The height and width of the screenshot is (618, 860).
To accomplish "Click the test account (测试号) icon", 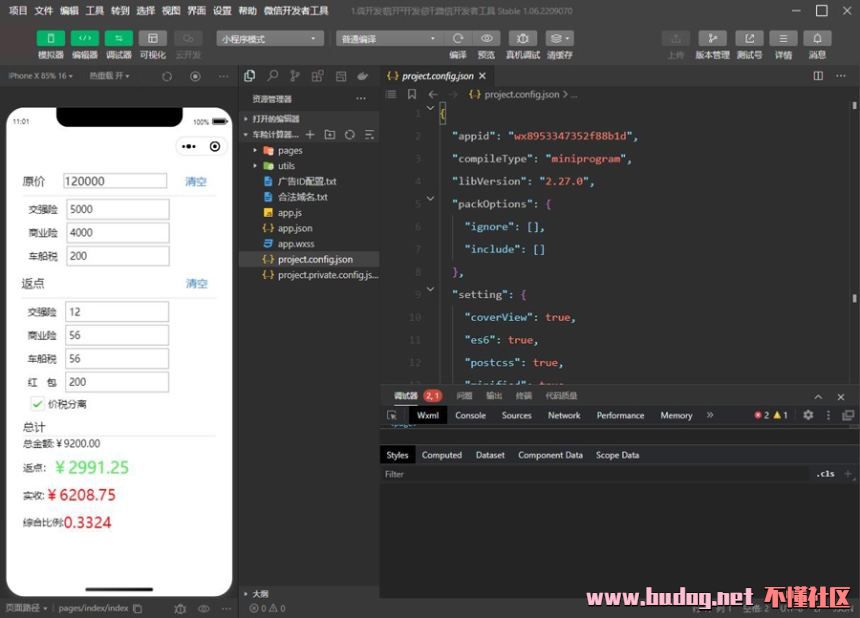I will [x=749, y=38].
